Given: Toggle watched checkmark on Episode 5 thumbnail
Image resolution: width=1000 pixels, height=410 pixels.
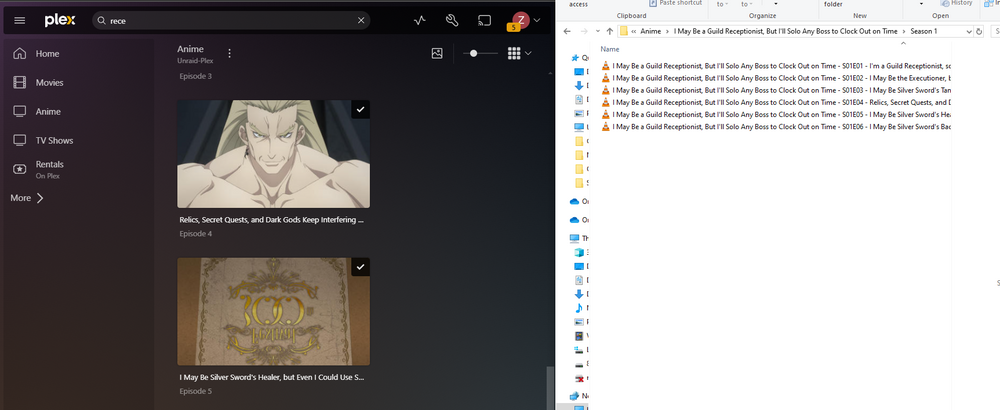Looking at the screenshot, I should tap(360, 267).
